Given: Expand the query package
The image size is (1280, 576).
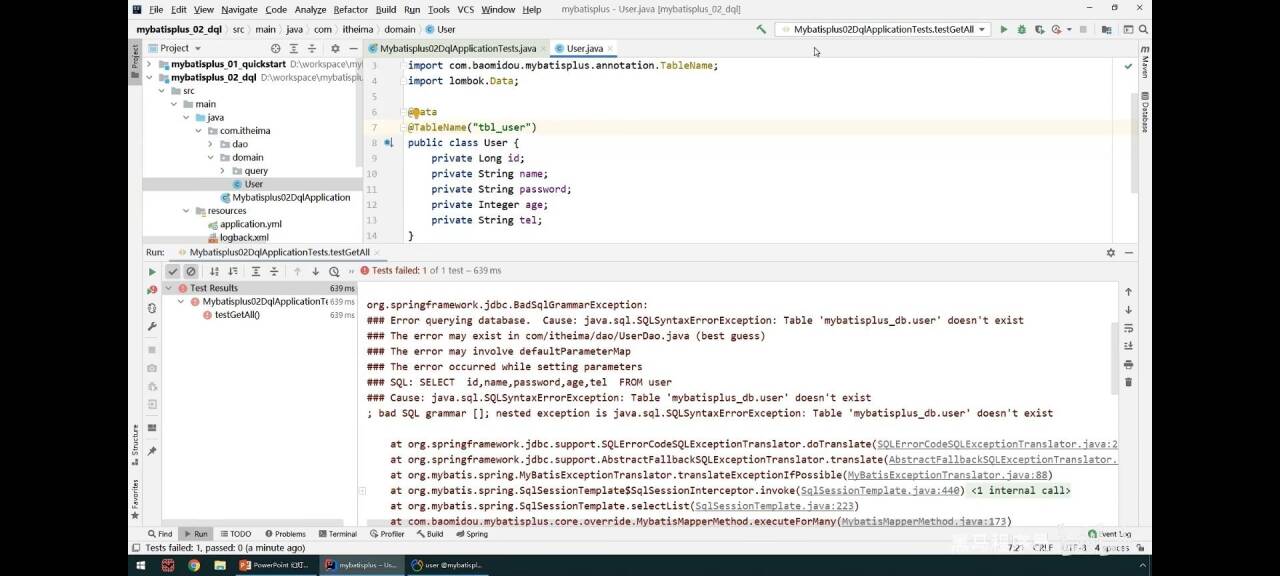Looking at the screenshot, I should click(223, 171).
